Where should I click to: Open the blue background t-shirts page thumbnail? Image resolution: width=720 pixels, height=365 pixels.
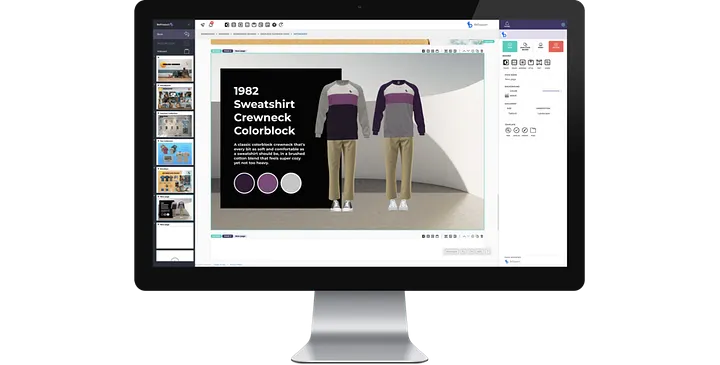(x=175, y=152)
